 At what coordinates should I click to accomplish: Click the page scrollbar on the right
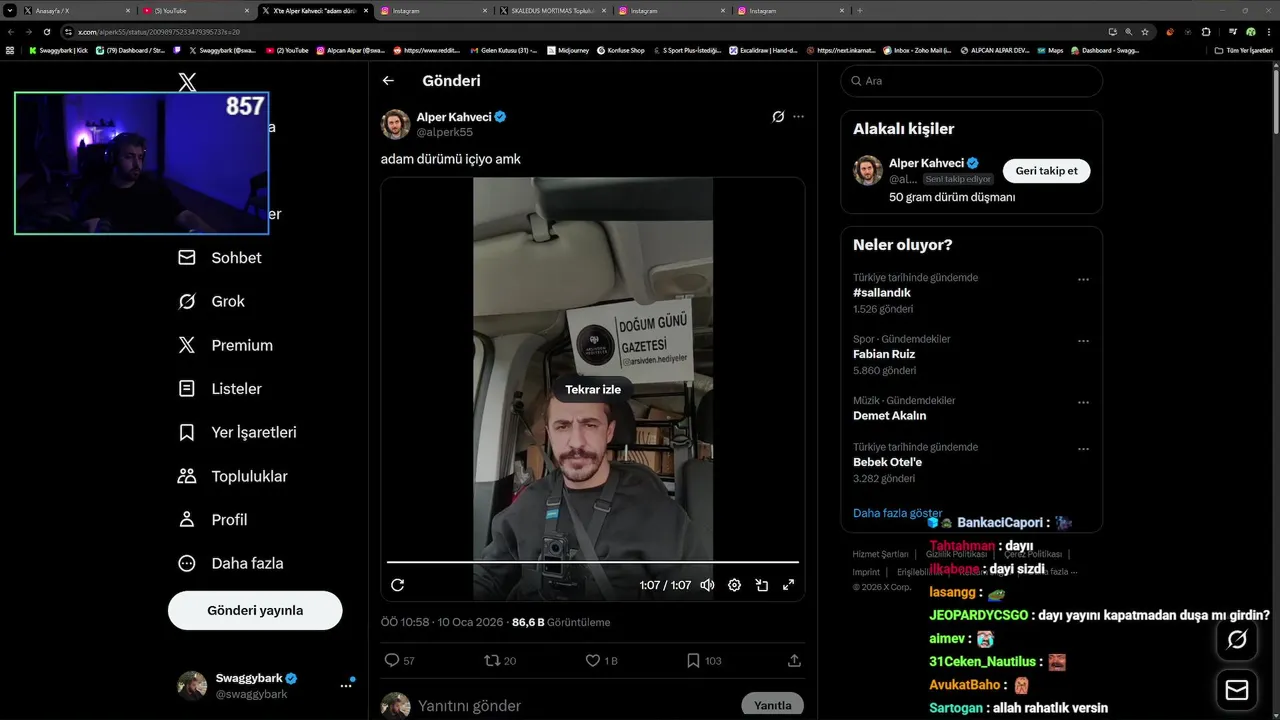tap(1275, 100)
